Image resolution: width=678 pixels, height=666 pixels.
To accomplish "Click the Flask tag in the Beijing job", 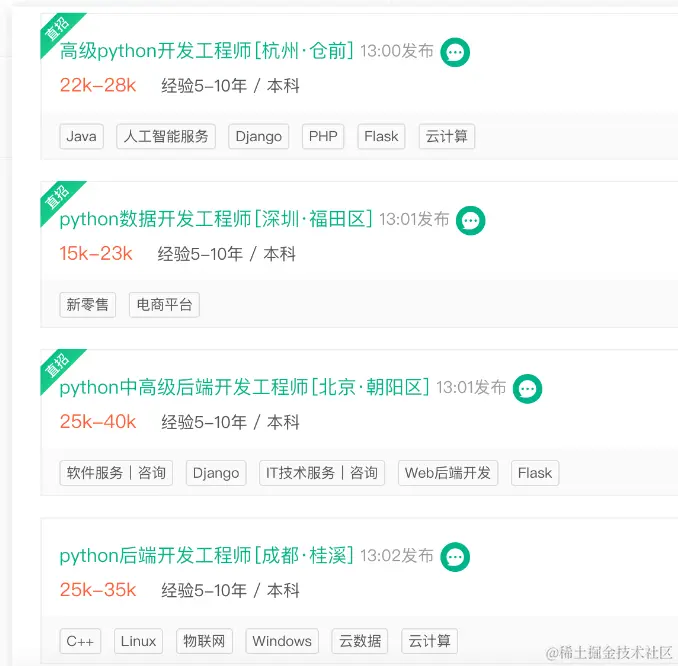I will pyautogui.click(x=535, y=473).
